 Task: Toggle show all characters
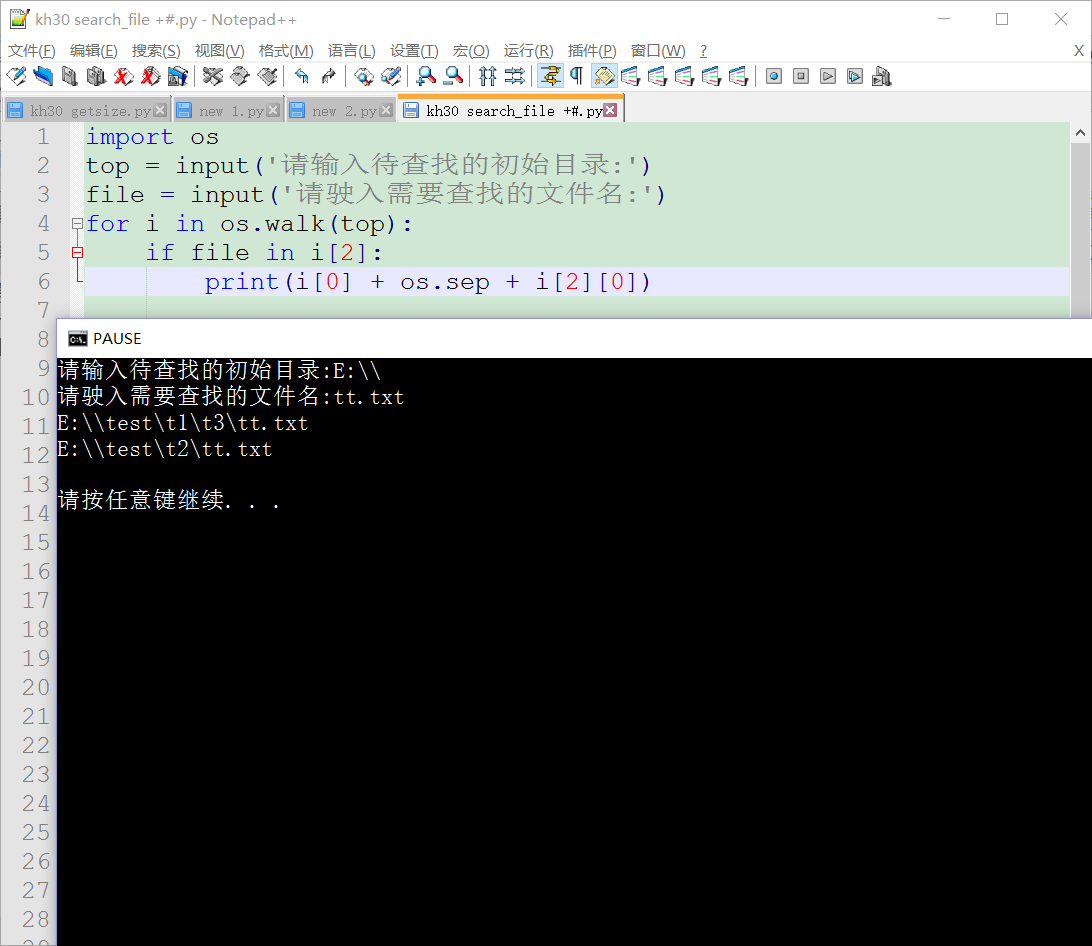pos(577,76)
